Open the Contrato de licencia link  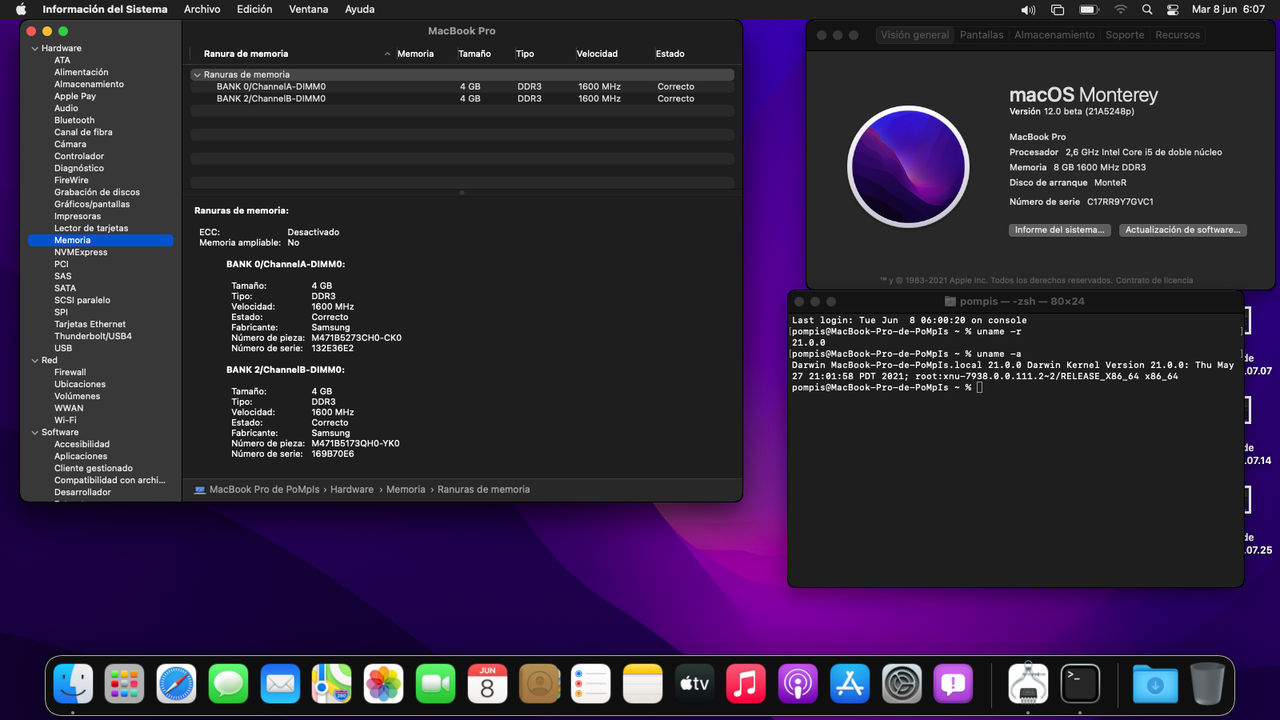(x=1154, y=280)
